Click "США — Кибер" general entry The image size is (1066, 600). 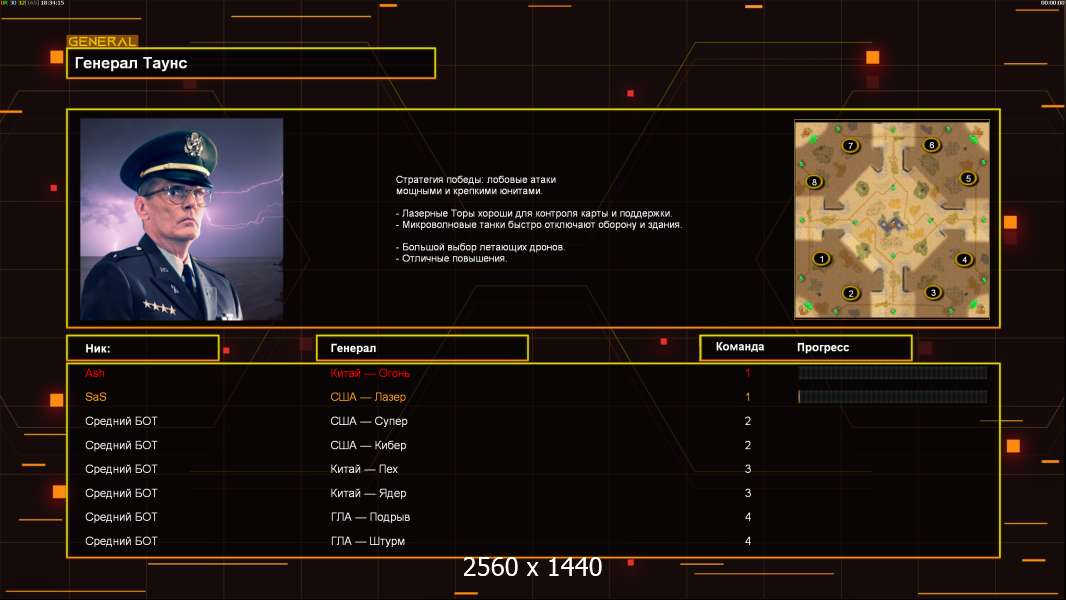tap(368, 445)
